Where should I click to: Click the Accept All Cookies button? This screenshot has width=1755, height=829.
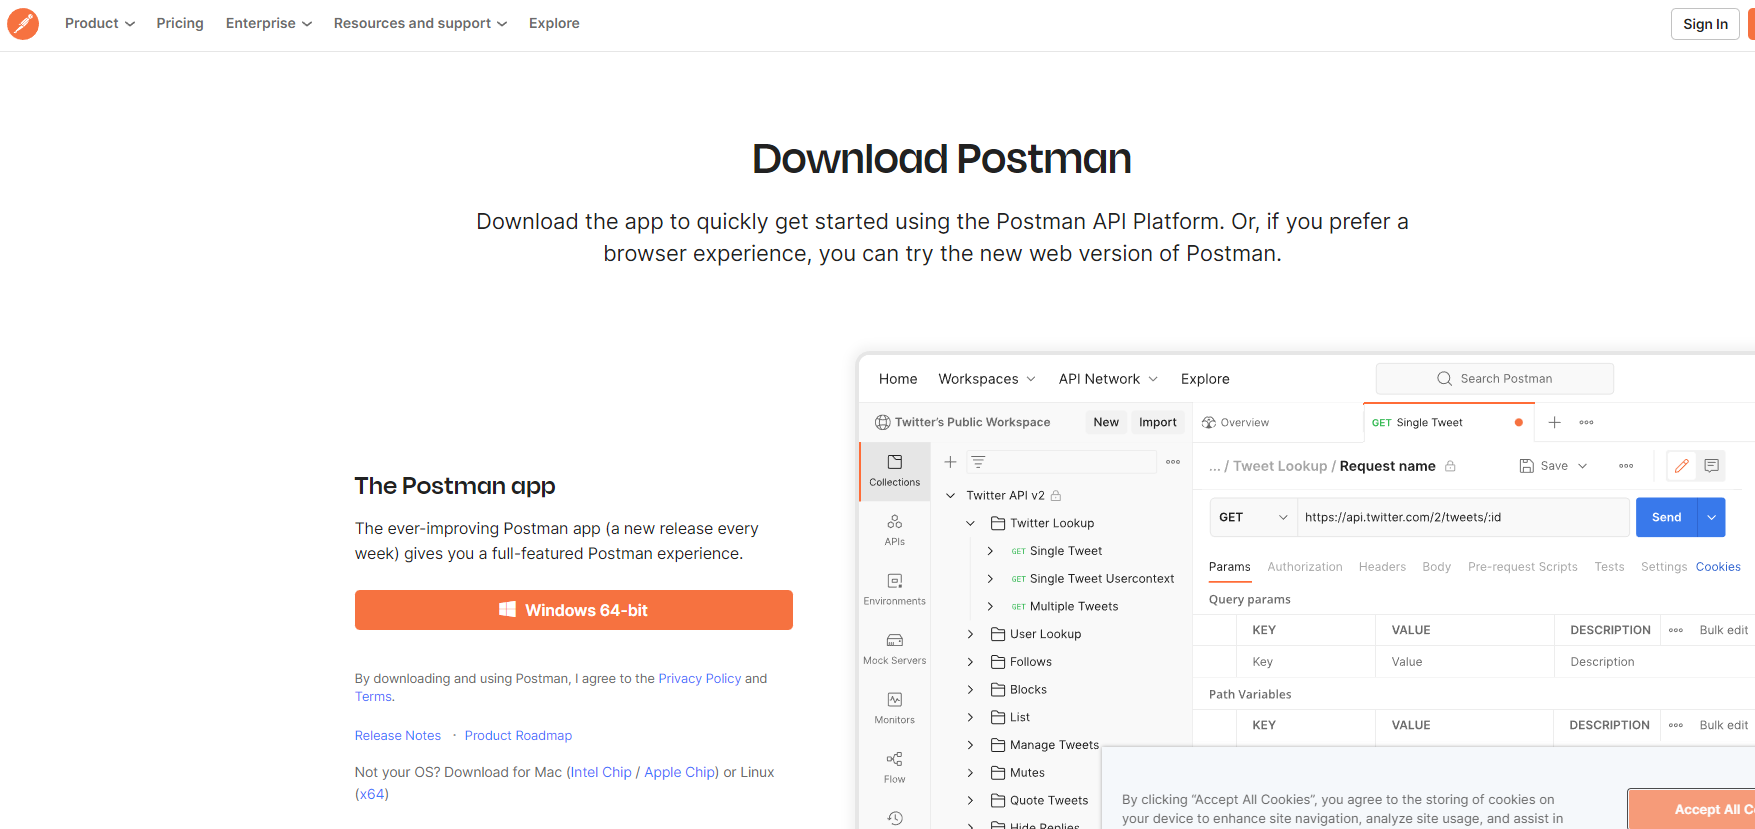(1691, 809)
